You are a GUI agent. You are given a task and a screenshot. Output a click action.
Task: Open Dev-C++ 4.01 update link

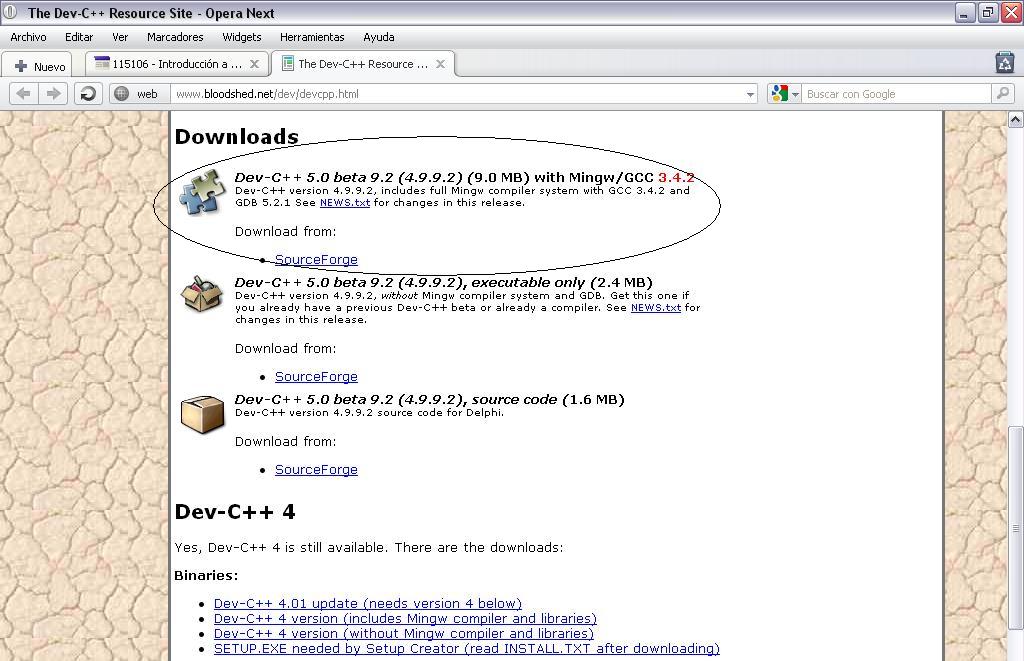[368, 604]
